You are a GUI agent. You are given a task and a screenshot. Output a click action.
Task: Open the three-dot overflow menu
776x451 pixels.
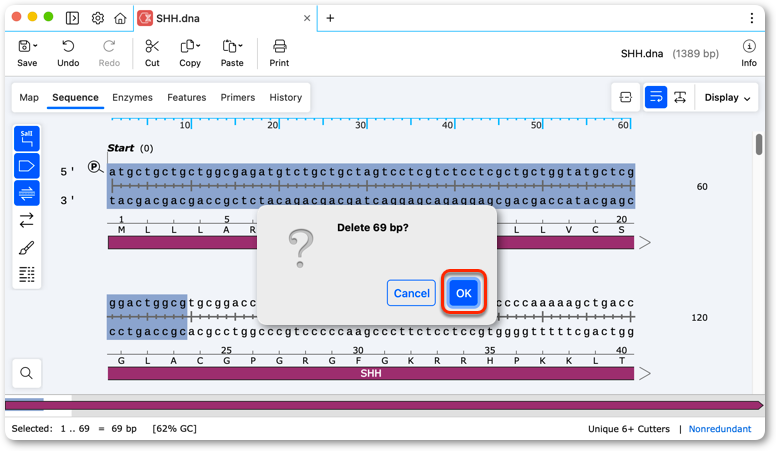(x=752, y=18)
